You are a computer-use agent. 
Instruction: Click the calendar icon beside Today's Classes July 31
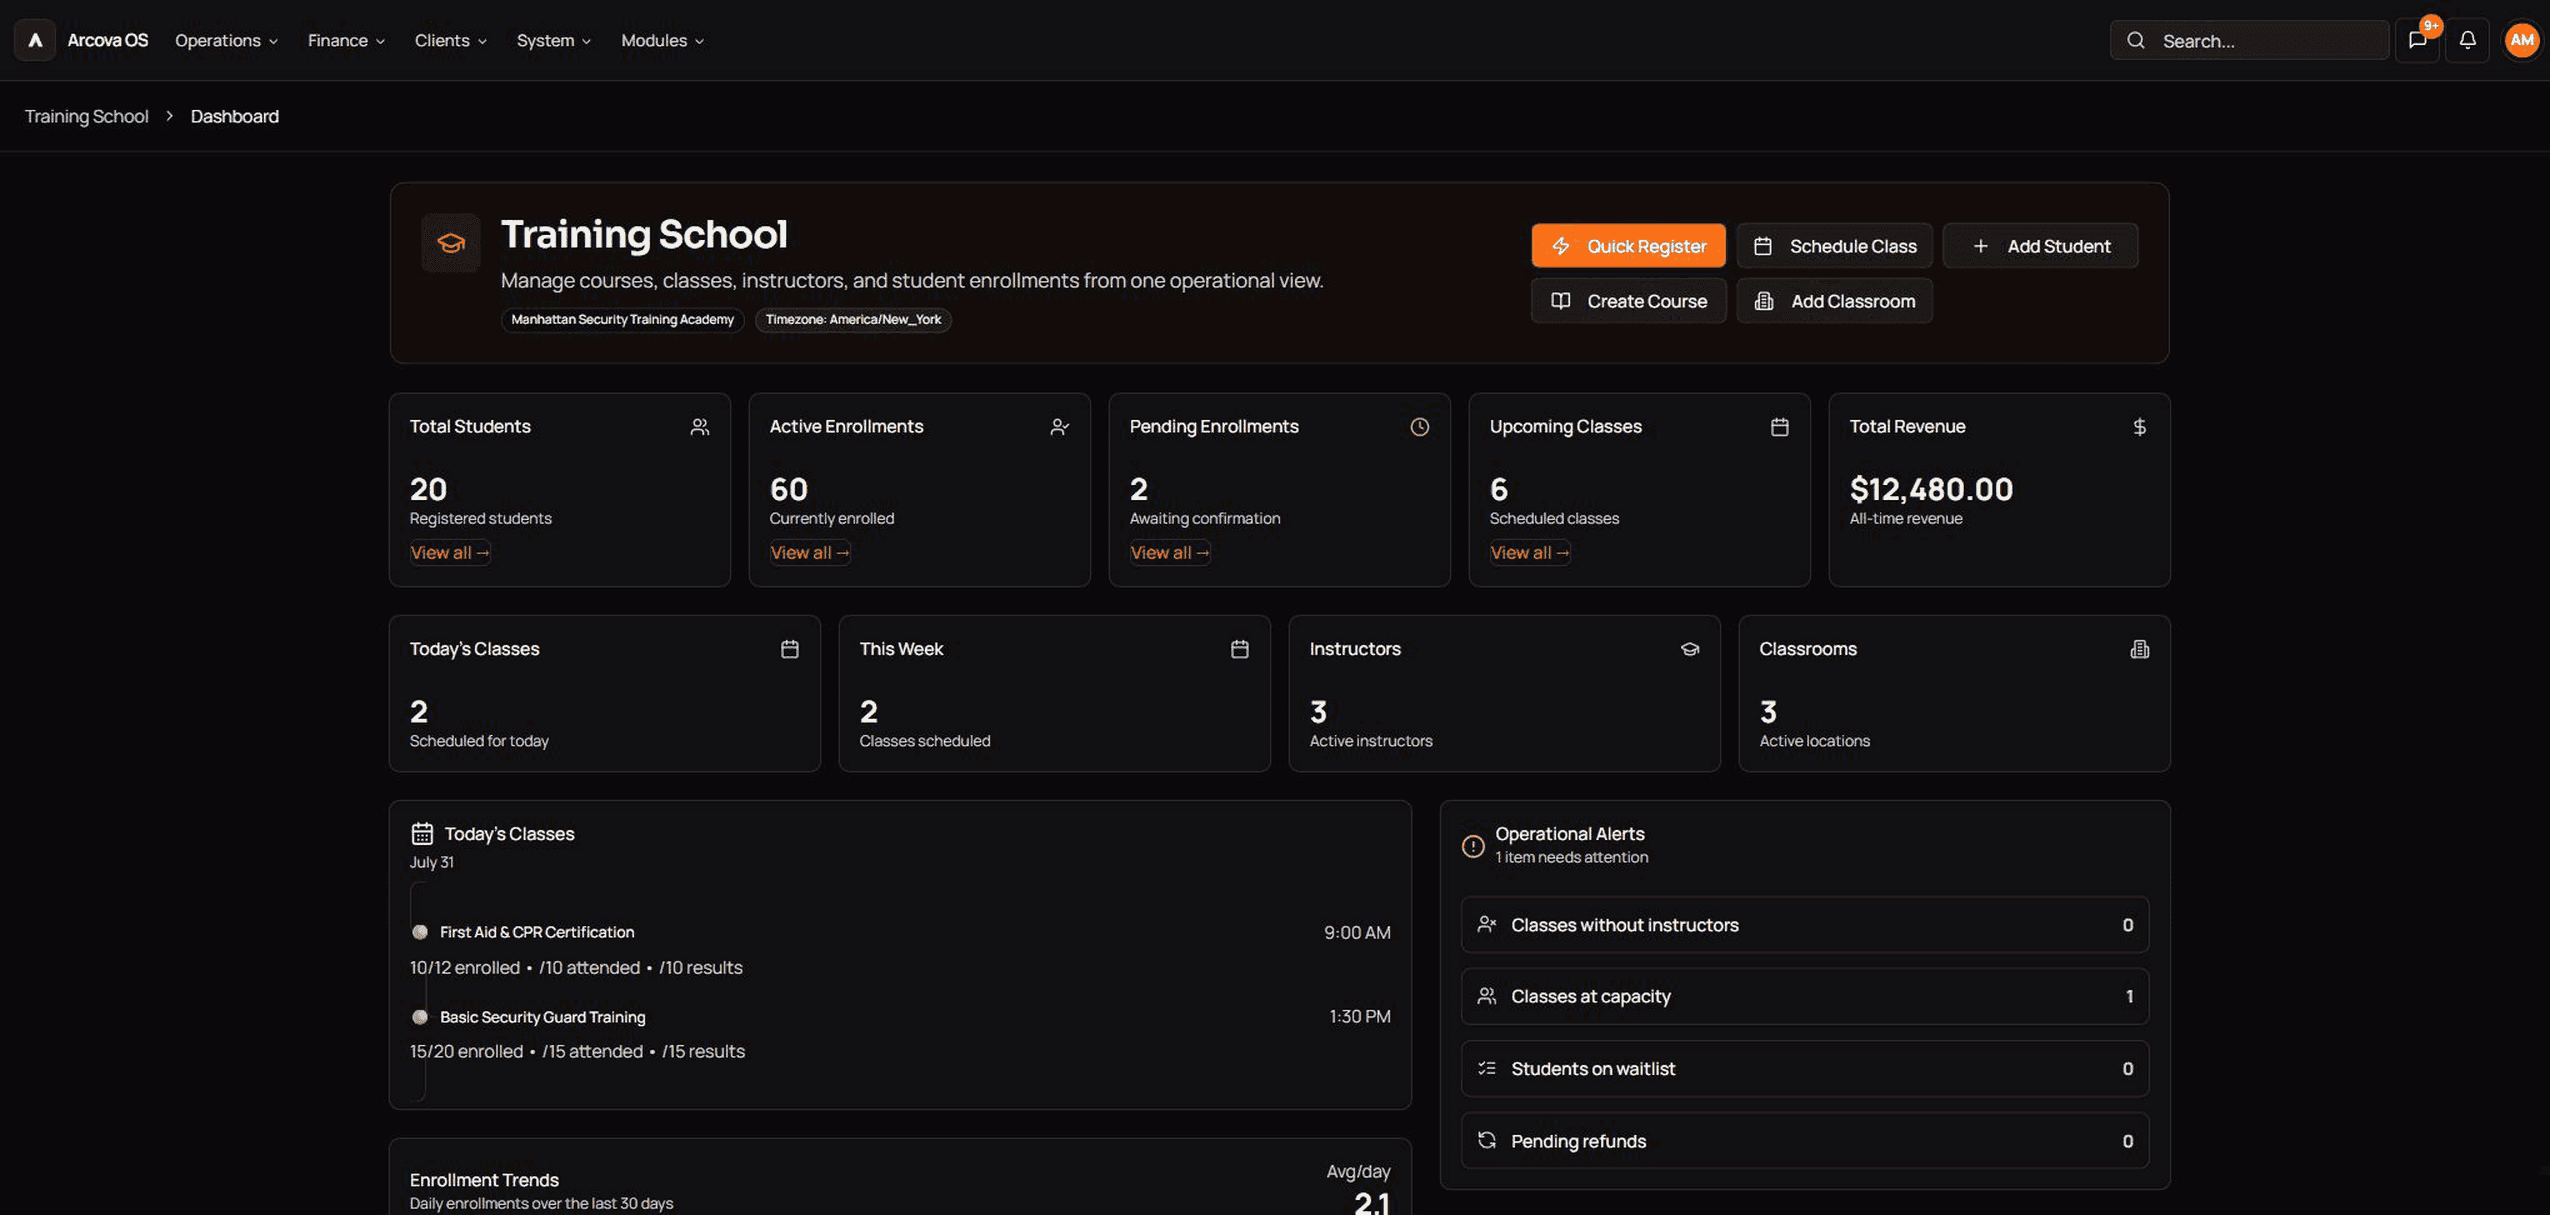point(422,833)
